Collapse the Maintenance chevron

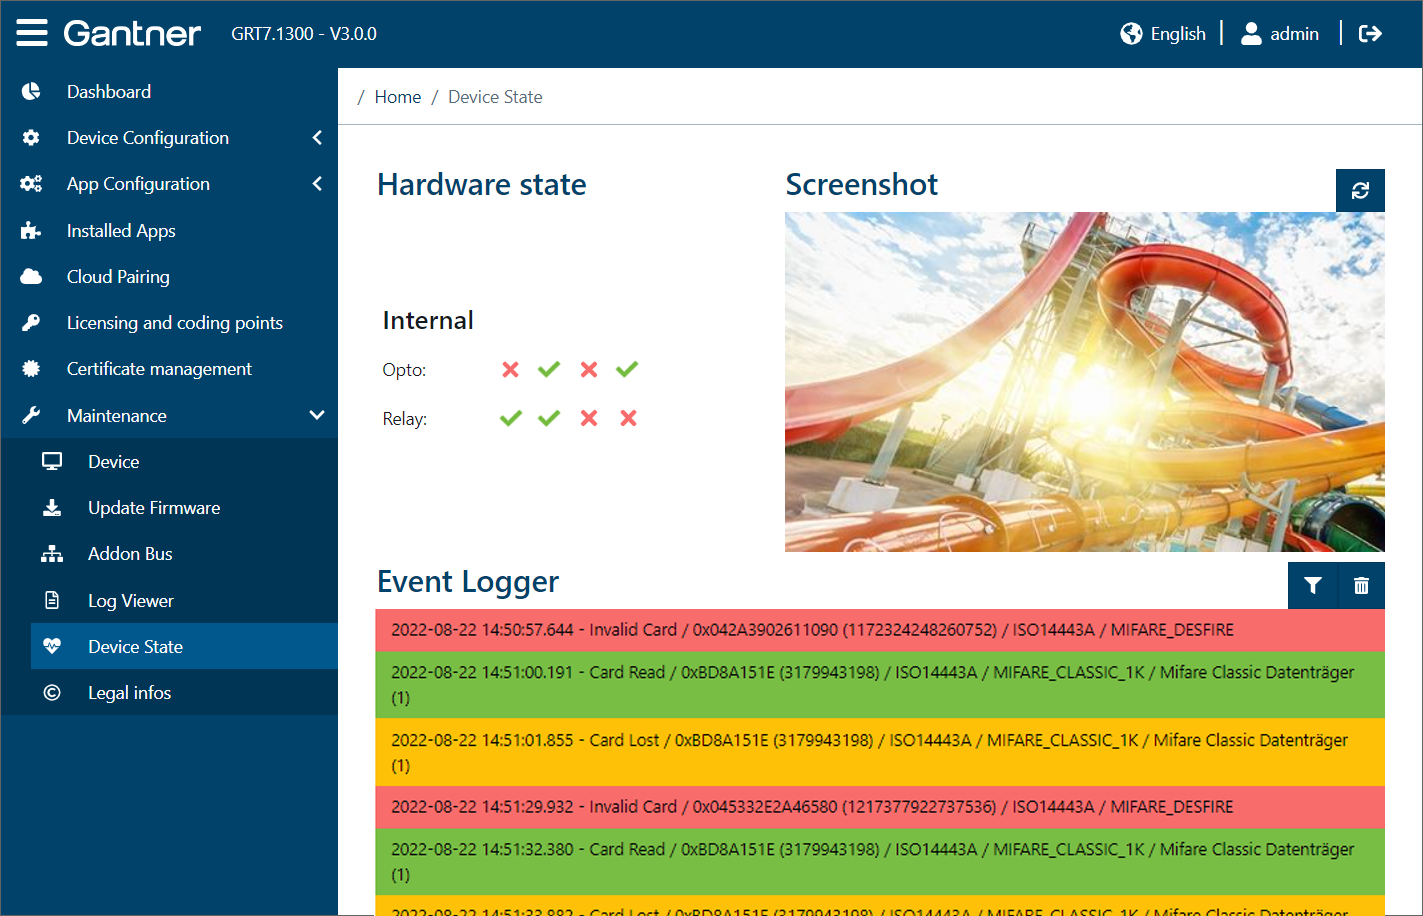(x=317, y=416)
